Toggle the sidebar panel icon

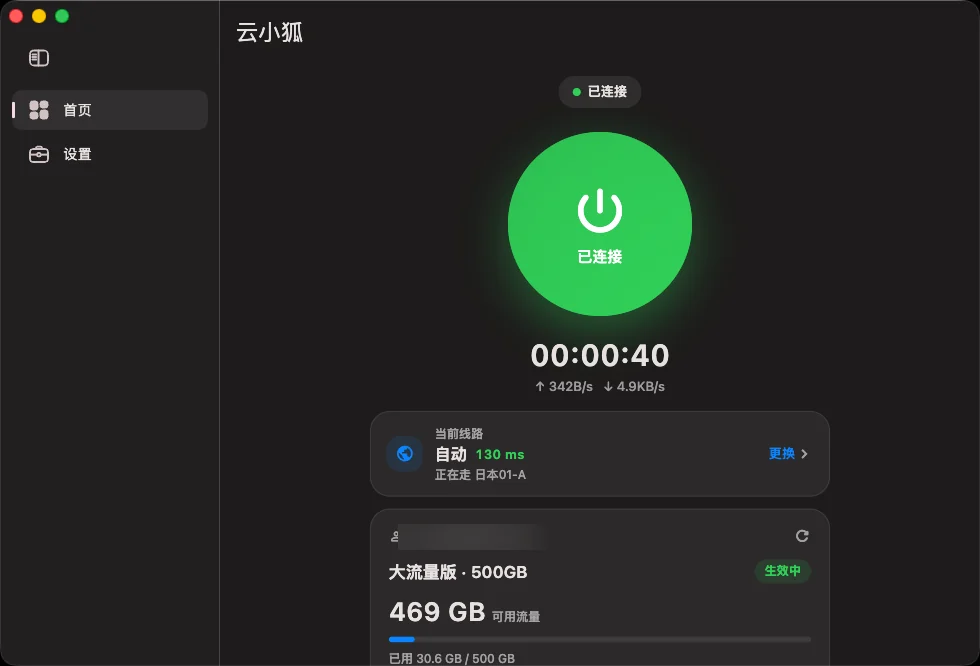point(39,58)
